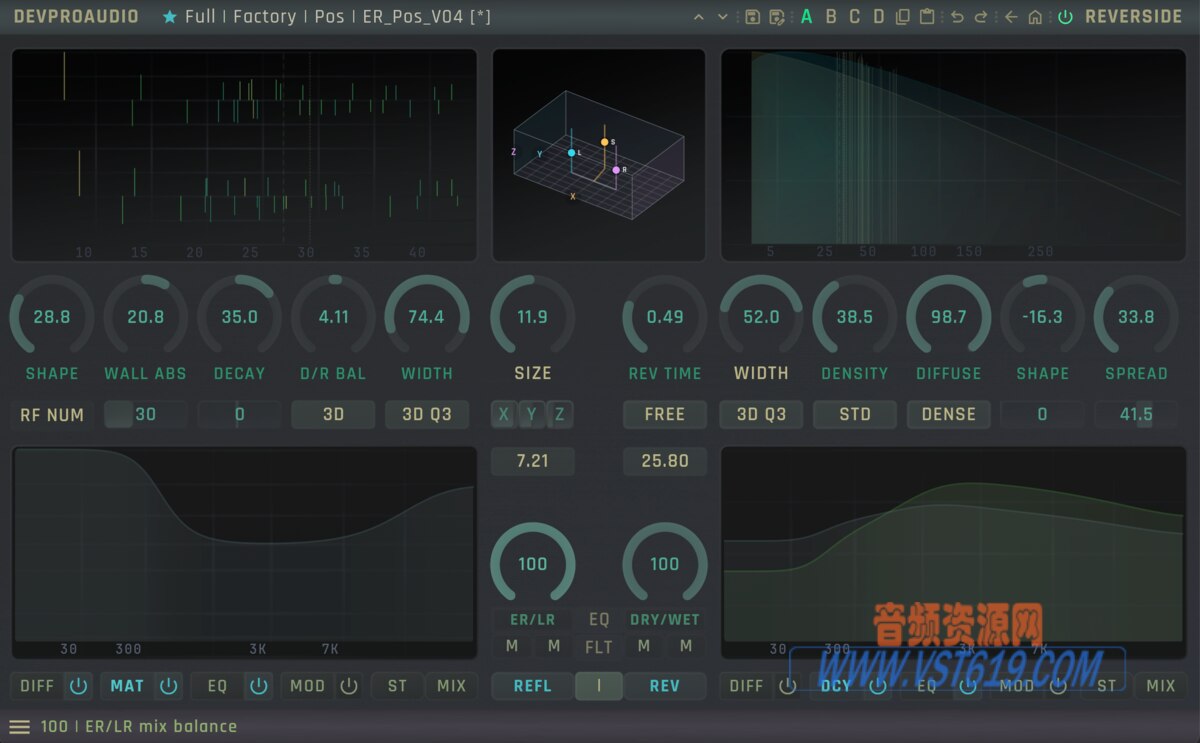Click SHAPE knob showing 28.8
The width and height of the screenshot is (1200, 743).
pyautogui.click(x=52, y=317)
